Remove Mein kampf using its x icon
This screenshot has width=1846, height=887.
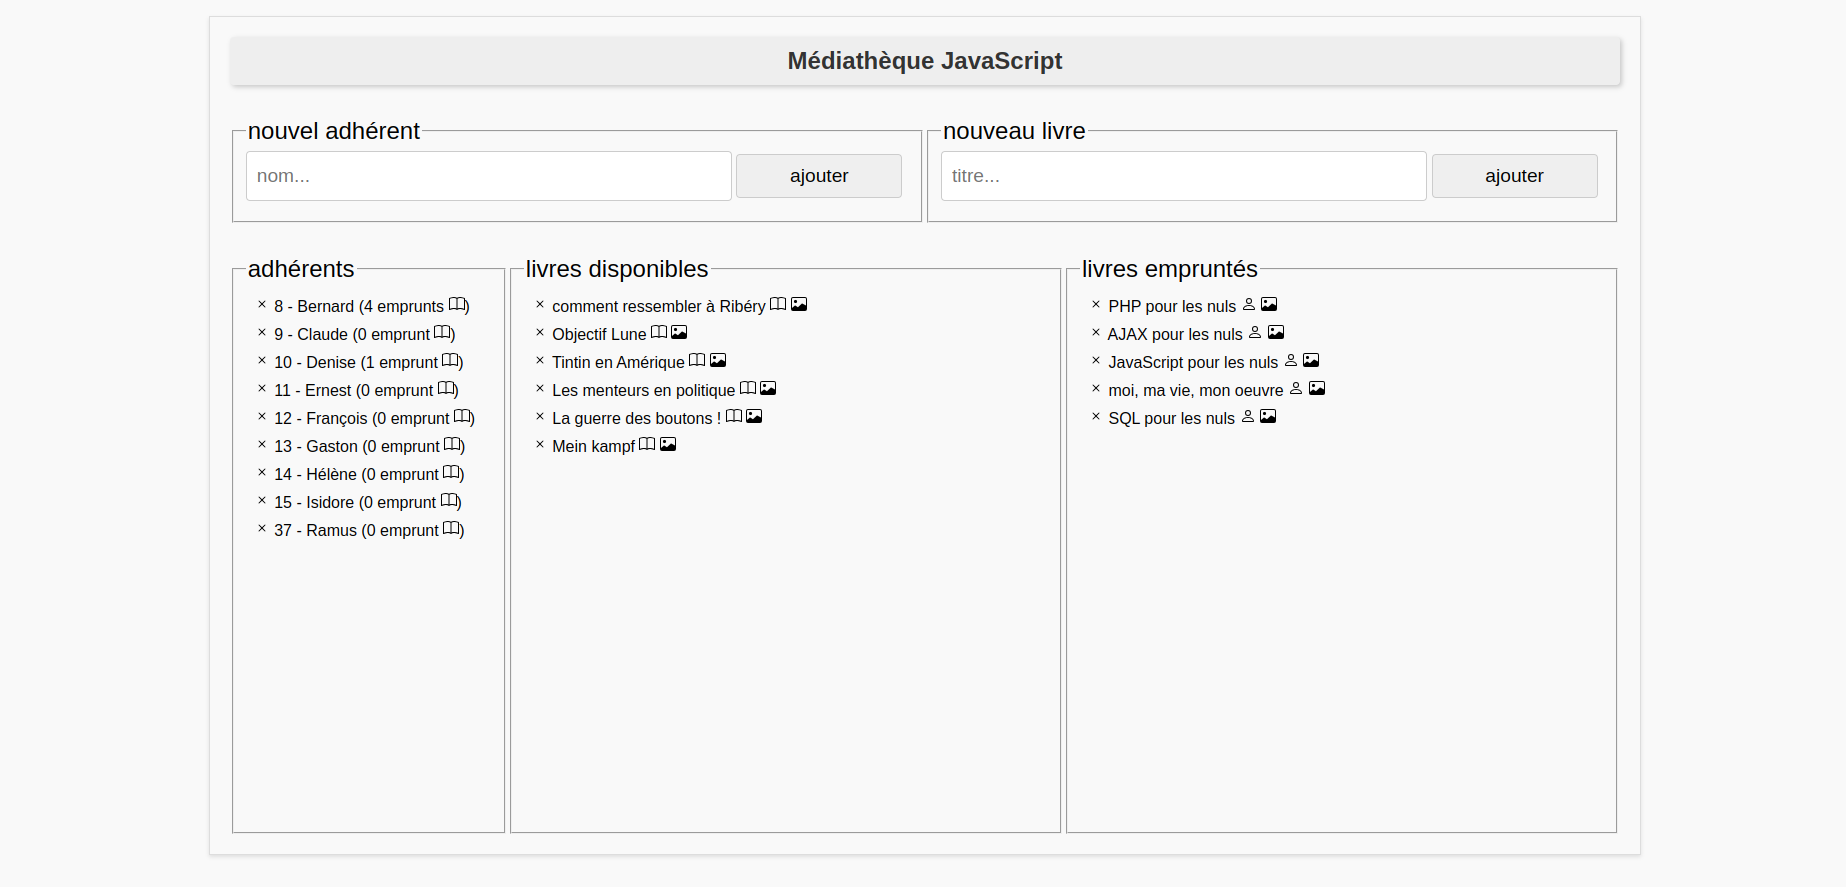[540, 445]
